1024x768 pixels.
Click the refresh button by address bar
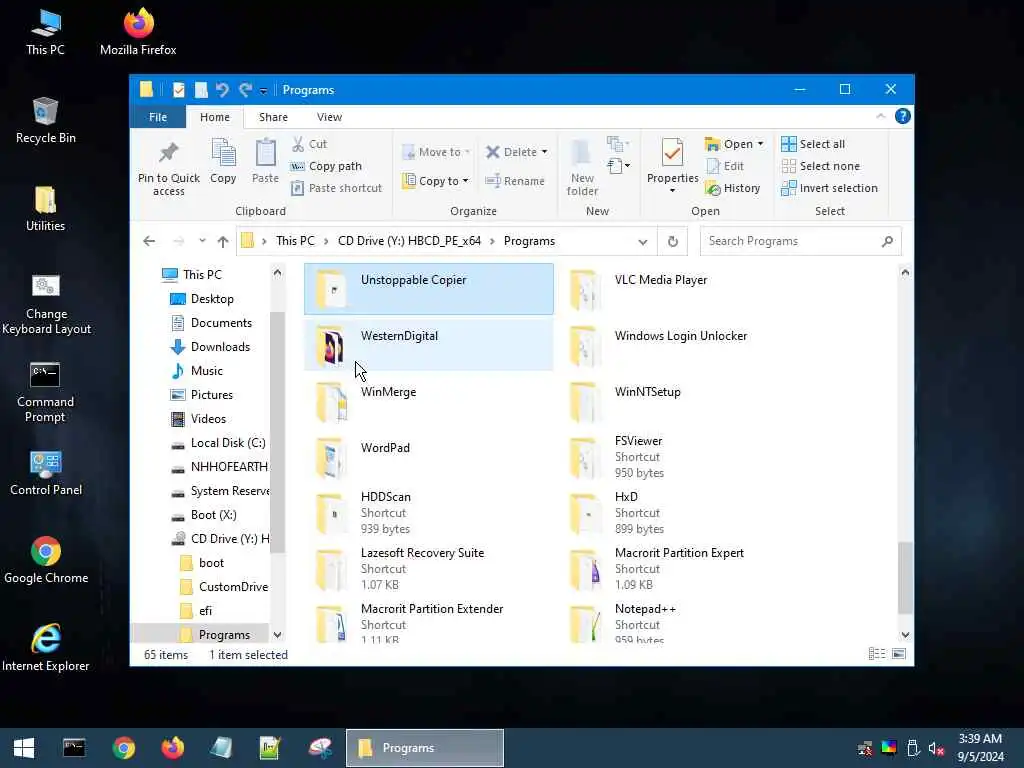(673, 241)
